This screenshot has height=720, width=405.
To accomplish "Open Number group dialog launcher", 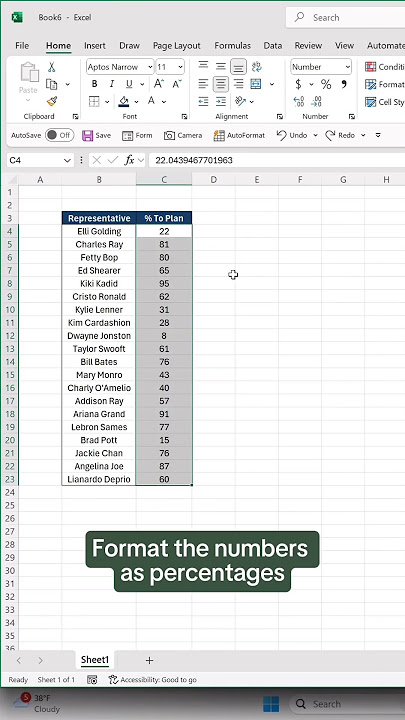I will 351,117.
